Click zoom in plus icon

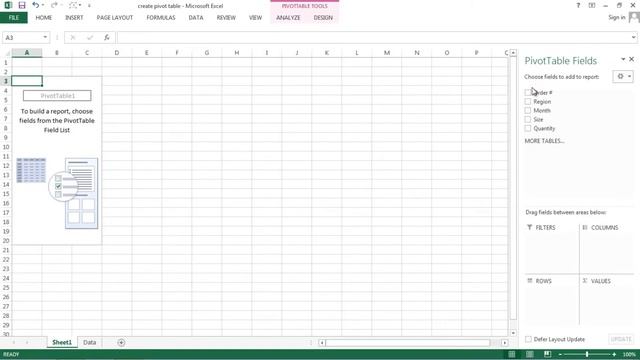[x=614, y=354]
